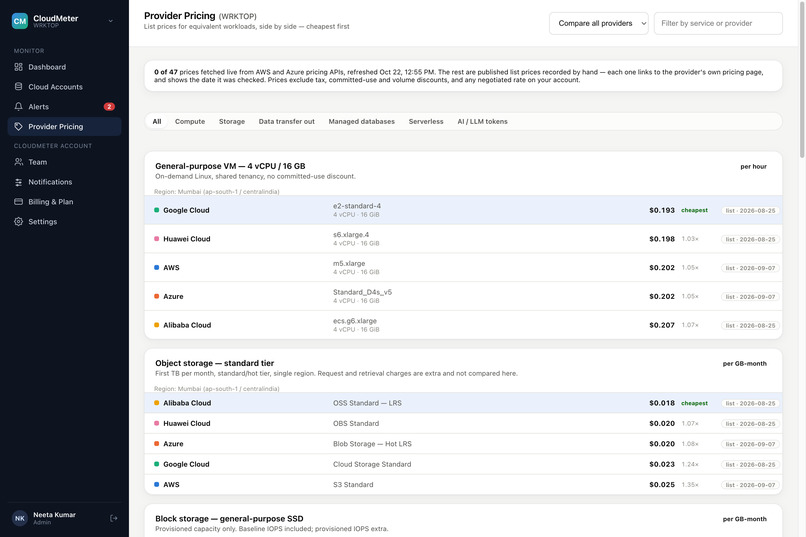
Task: Click the Cloud Accounts database icon
Action: 19,87
